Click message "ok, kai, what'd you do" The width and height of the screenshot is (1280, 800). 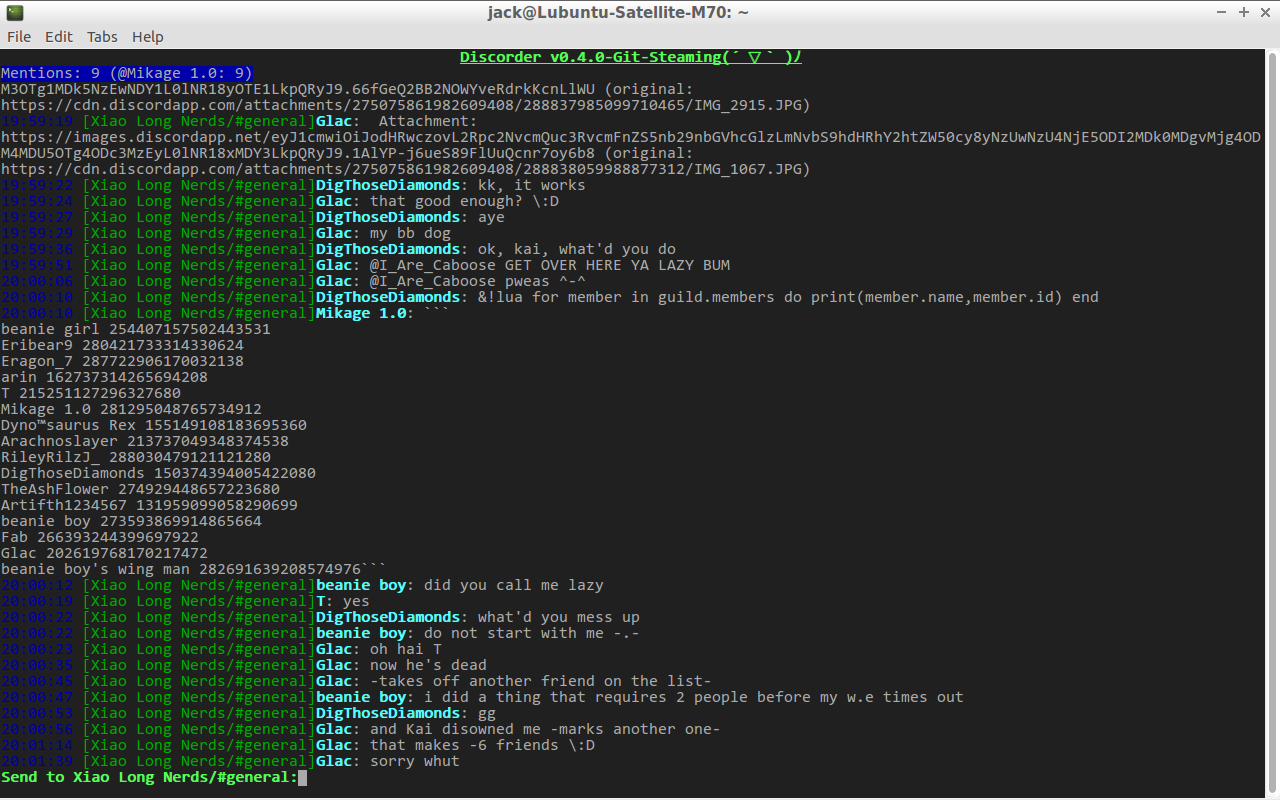click(576, 249)
